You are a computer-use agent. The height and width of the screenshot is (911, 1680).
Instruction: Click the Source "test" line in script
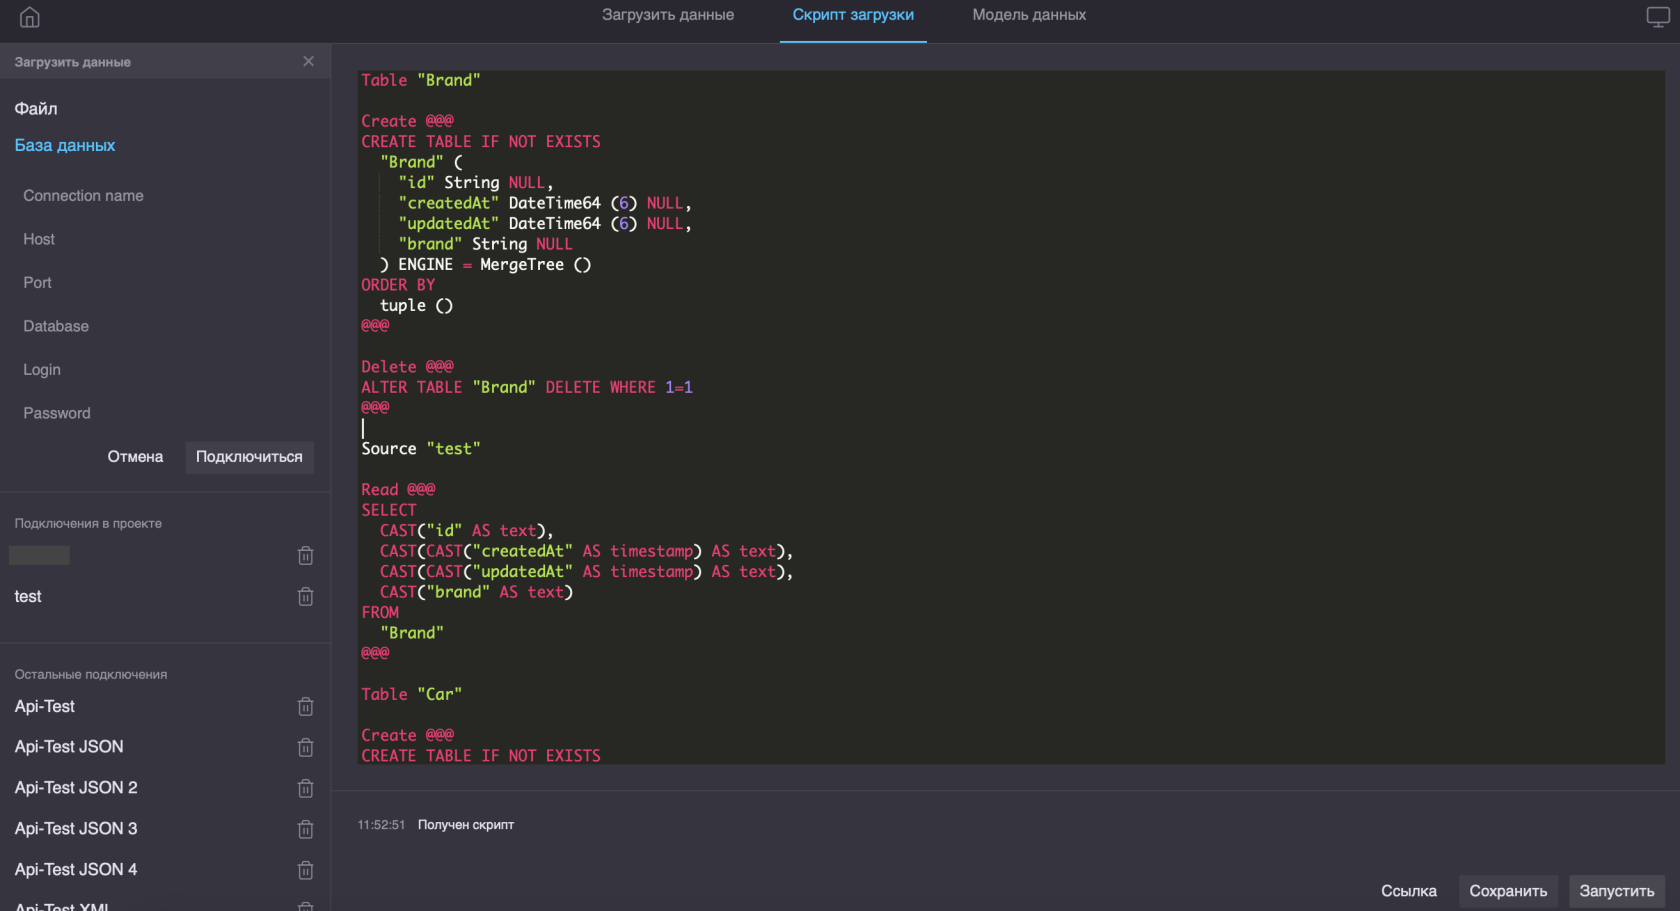click(x=421, y=449)
